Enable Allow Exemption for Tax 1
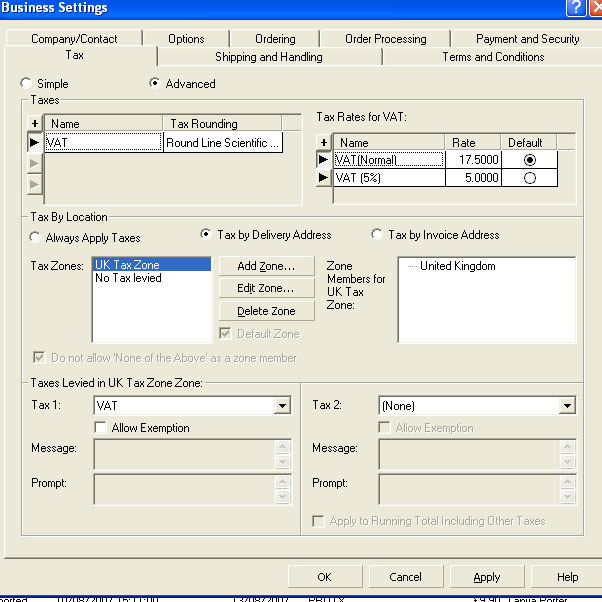Viewport: 602px width, 602px height. coord(101,428)
